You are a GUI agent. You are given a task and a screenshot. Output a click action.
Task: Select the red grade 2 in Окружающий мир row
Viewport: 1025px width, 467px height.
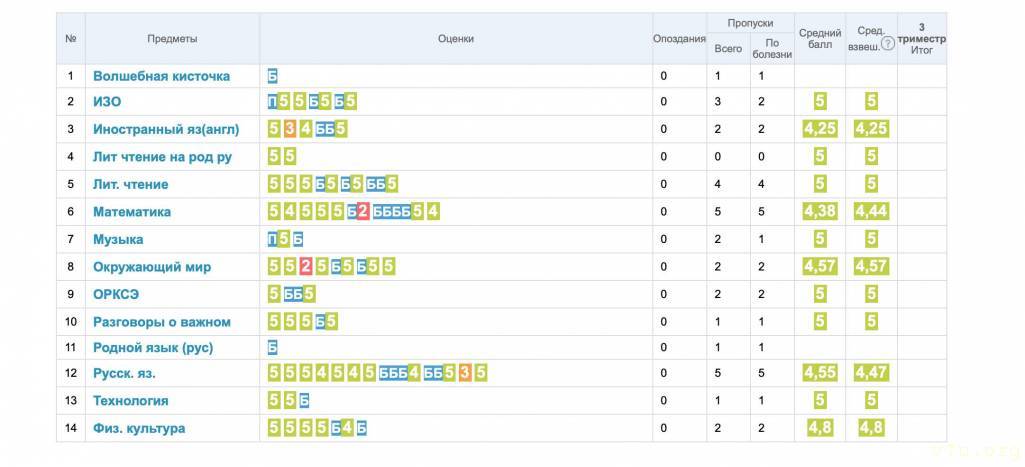pos(306,267)
